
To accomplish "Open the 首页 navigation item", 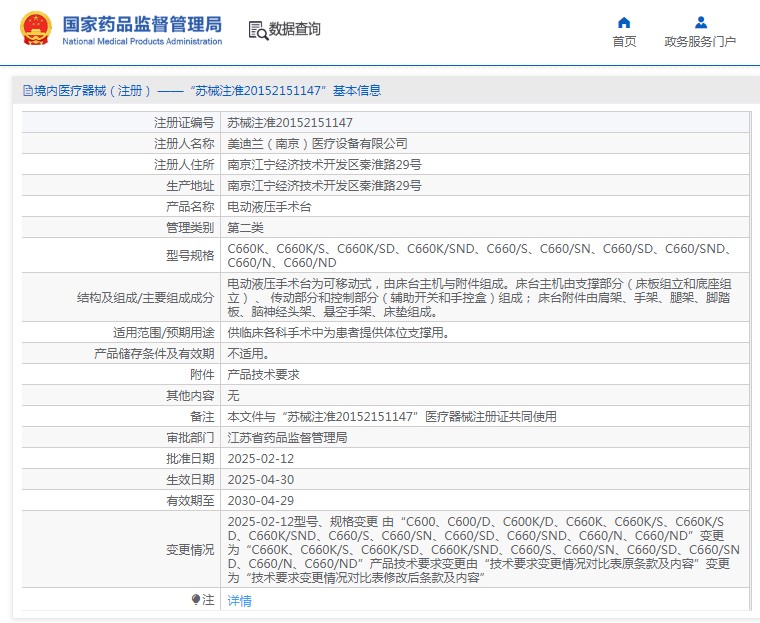I will pos(624,41).
